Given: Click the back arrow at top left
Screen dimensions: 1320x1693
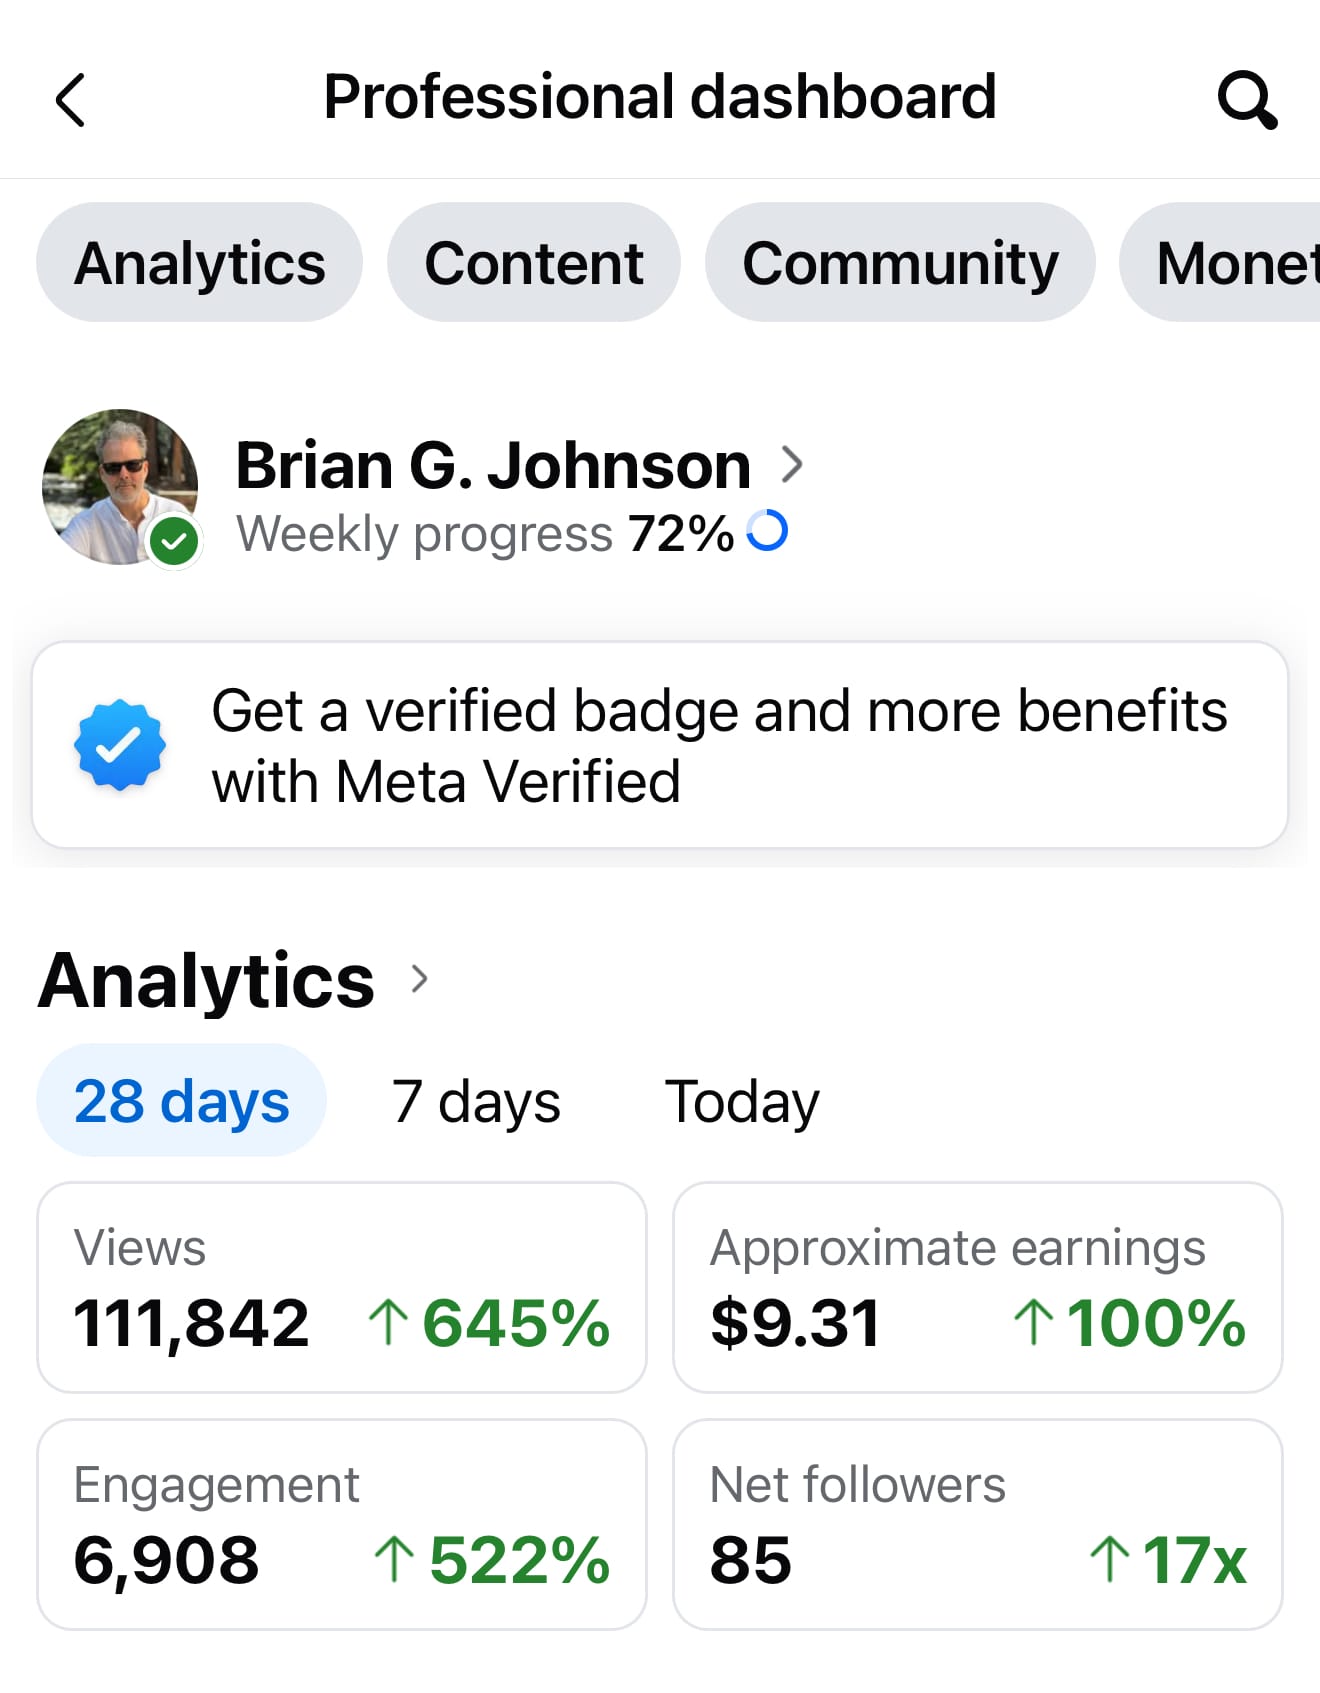Looking at the screenshot, I should [x=70, y=97].
